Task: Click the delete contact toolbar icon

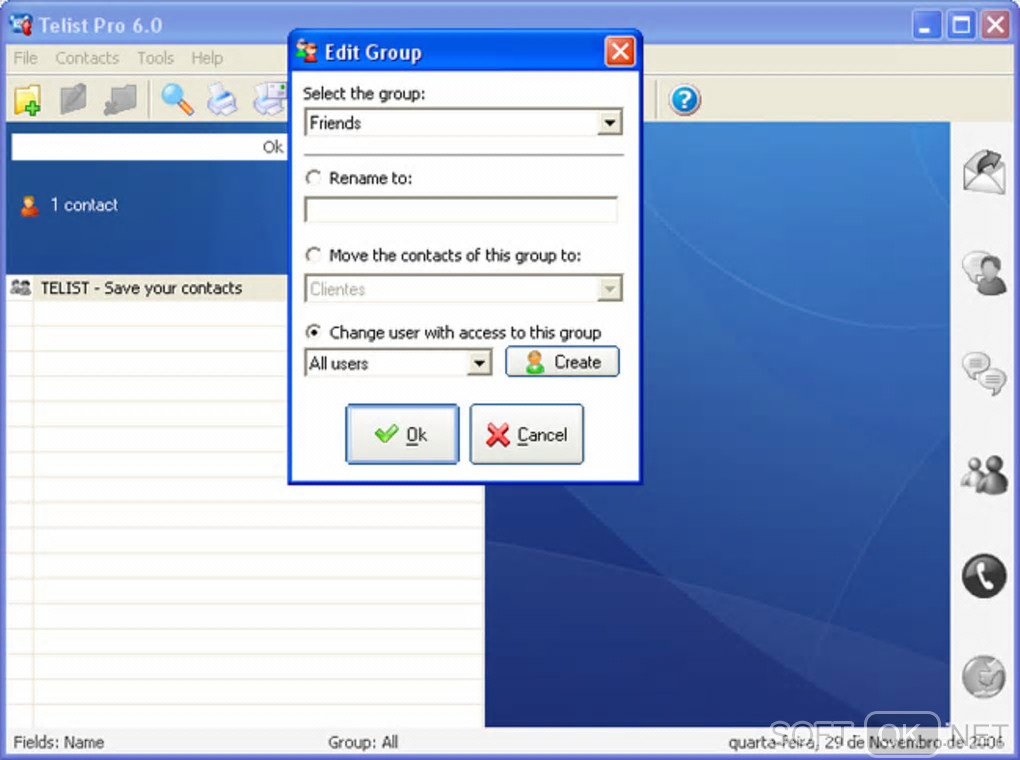Action: [x=120, y=100]
